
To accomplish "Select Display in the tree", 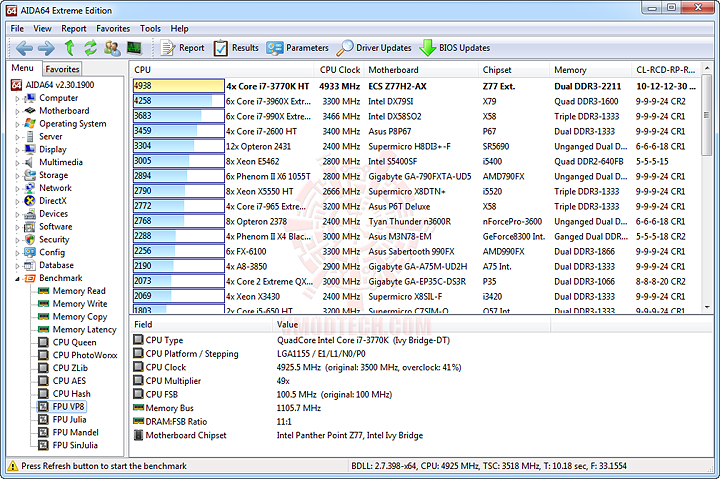I will 45,149.
